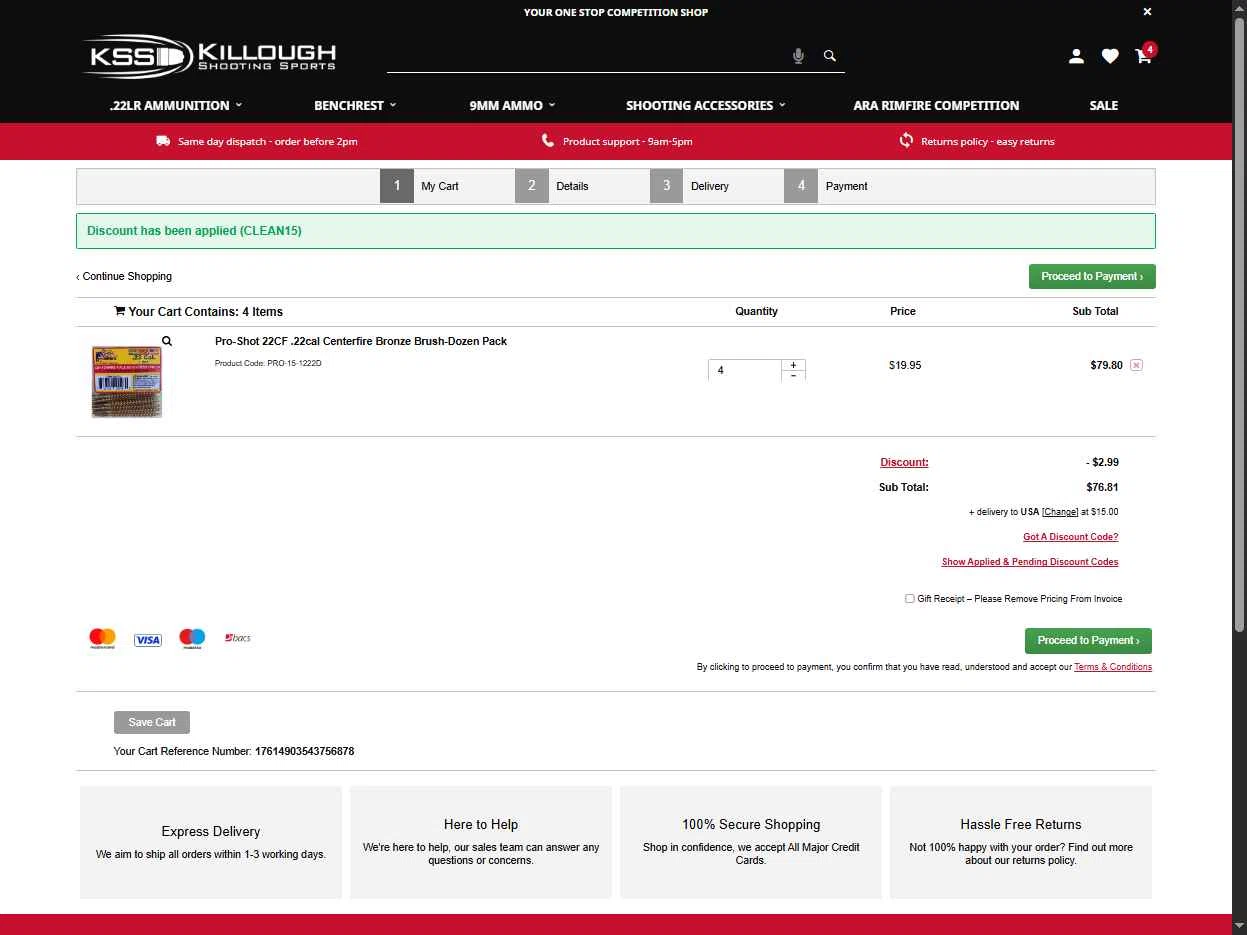
Task: Click the Hassle Free Returns card
Action: pyautogui.click(x=1021, y=842)
